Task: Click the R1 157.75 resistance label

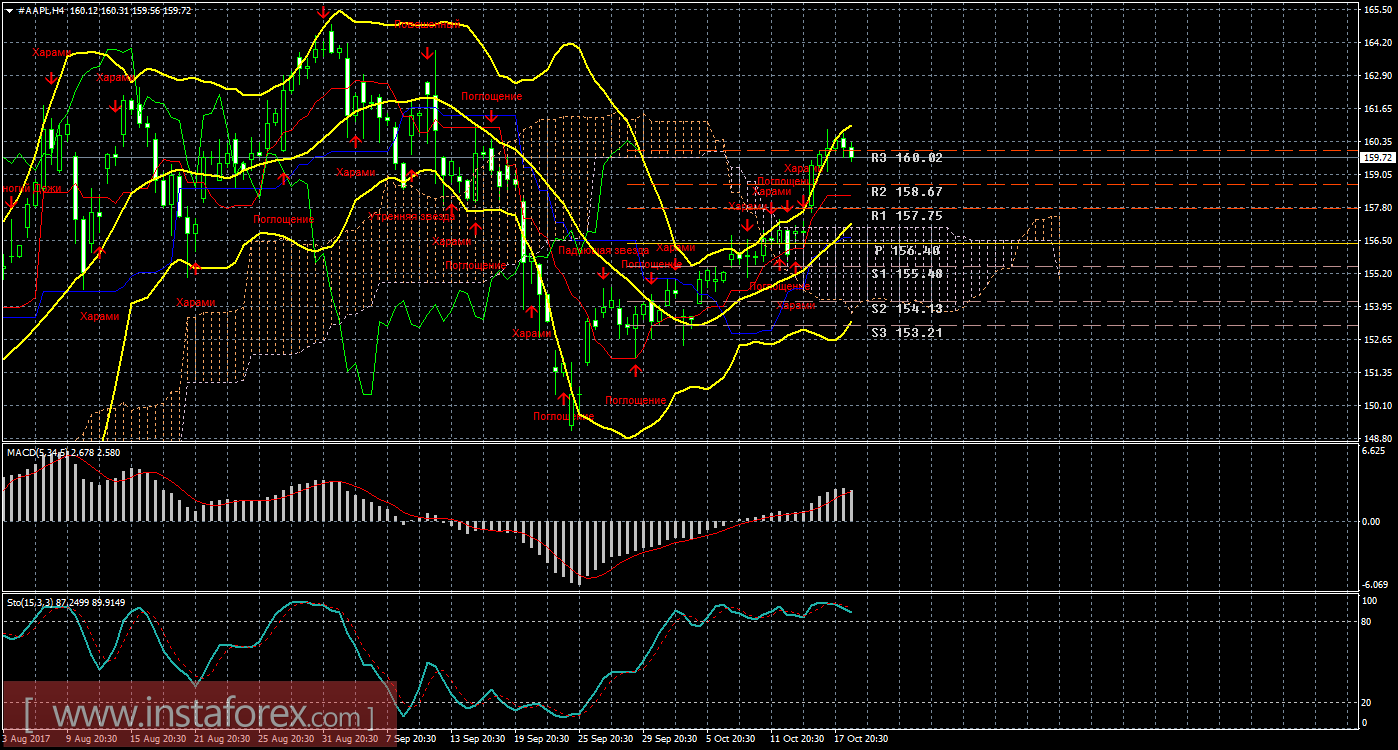Action: 906,215
